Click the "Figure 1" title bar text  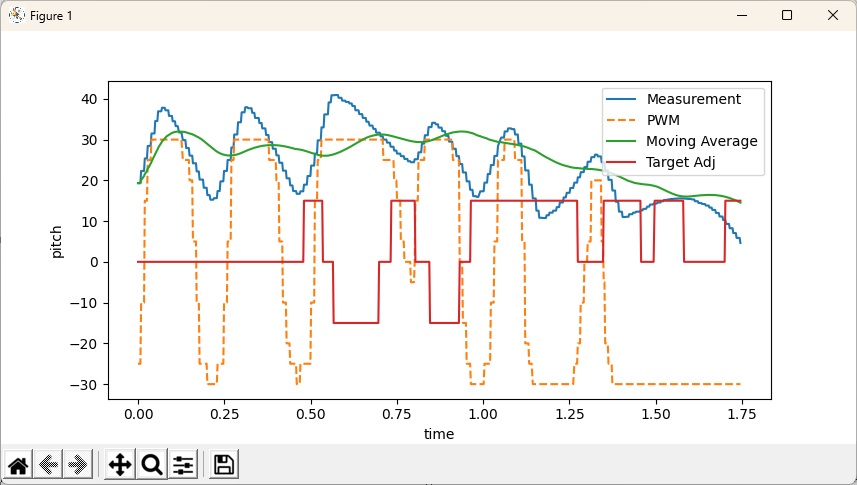[51, 16]
